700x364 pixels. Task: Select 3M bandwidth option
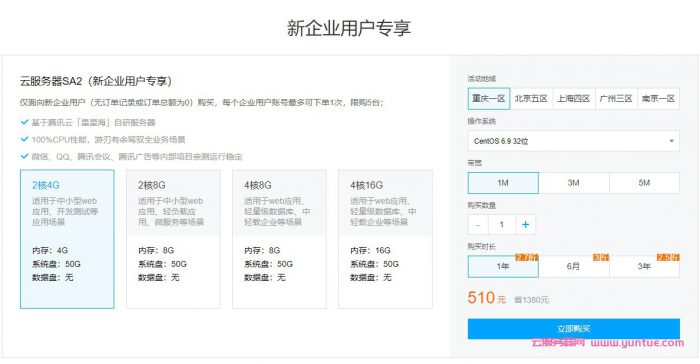(574, 183)
